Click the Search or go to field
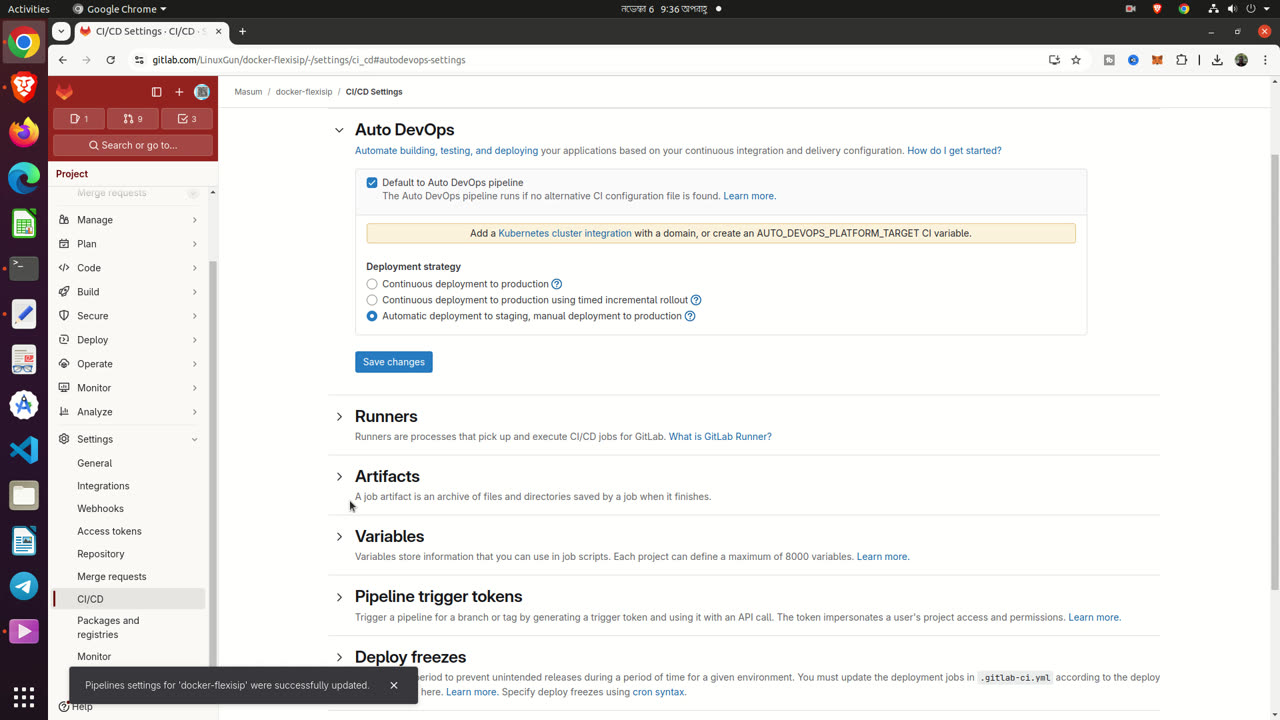 133,145
